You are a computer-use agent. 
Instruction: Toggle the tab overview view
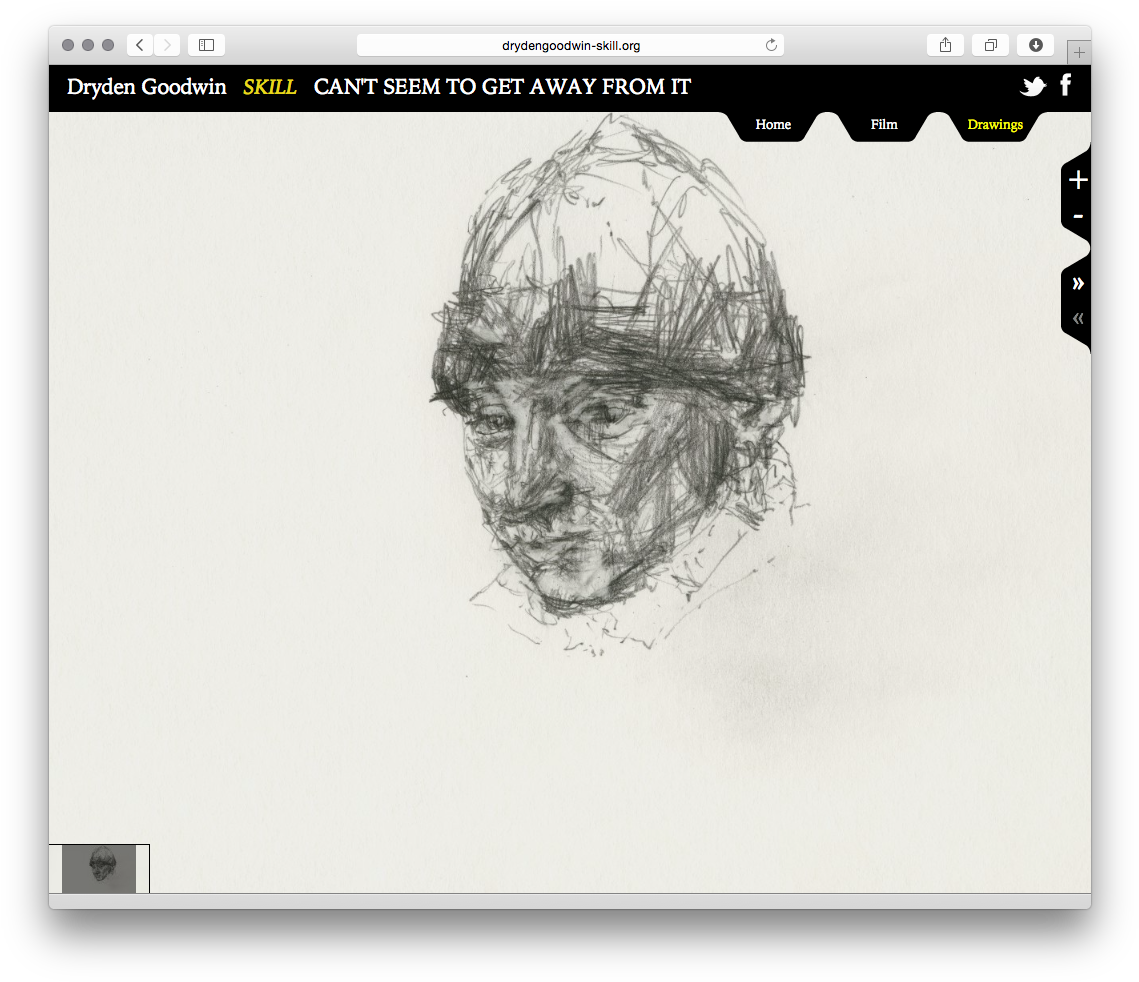[x=990, y=44]
